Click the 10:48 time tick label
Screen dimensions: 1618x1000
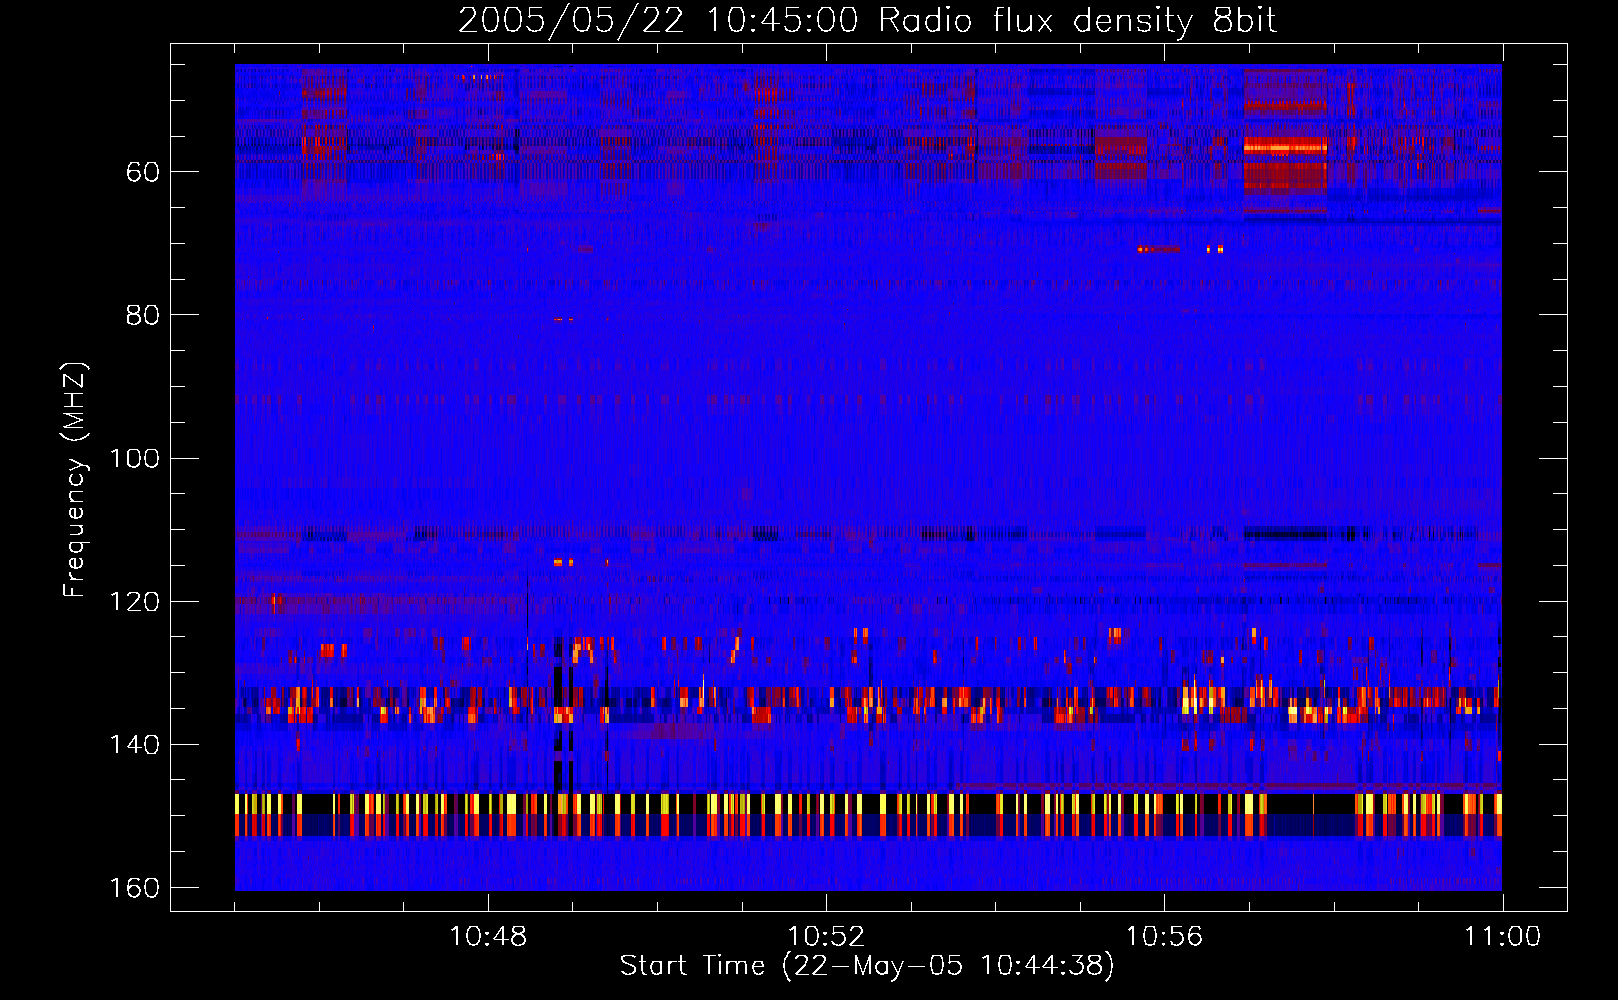tap(488, 937)
